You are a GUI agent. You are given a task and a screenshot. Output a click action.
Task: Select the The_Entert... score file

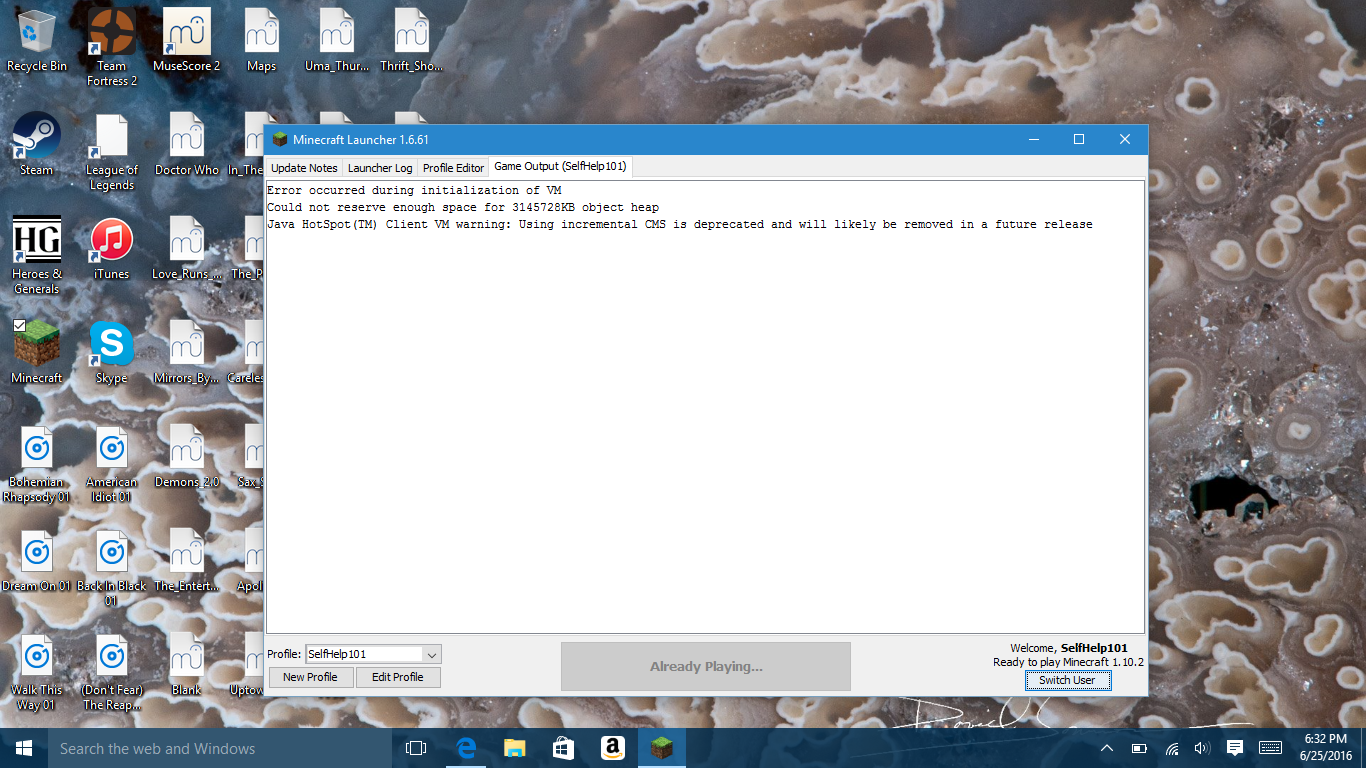click(x=187, y=561)
